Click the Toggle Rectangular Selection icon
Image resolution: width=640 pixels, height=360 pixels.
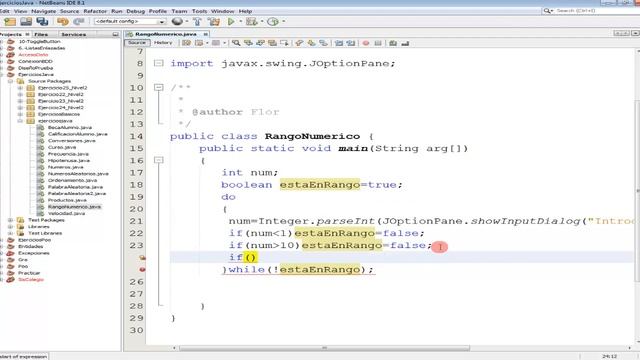tap(284, 43)
